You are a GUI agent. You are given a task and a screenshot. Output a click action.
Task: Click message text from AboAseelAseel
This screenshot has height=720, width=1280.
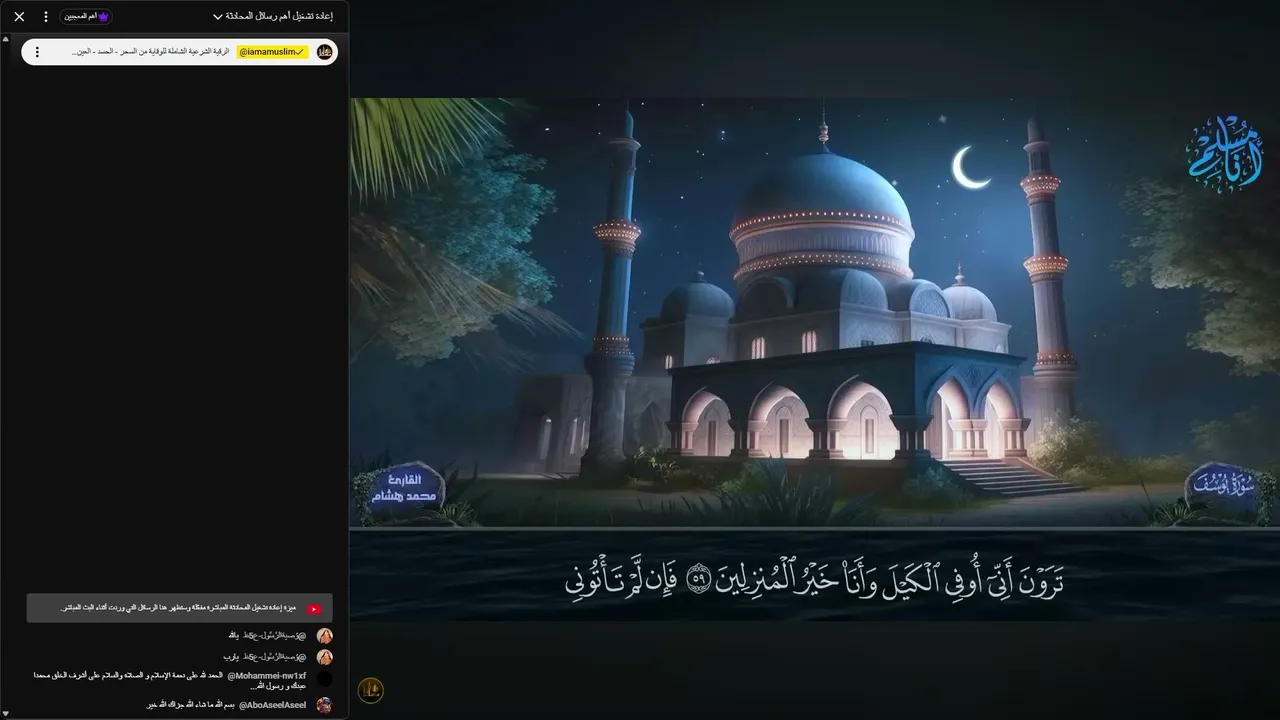pos(189,704)
